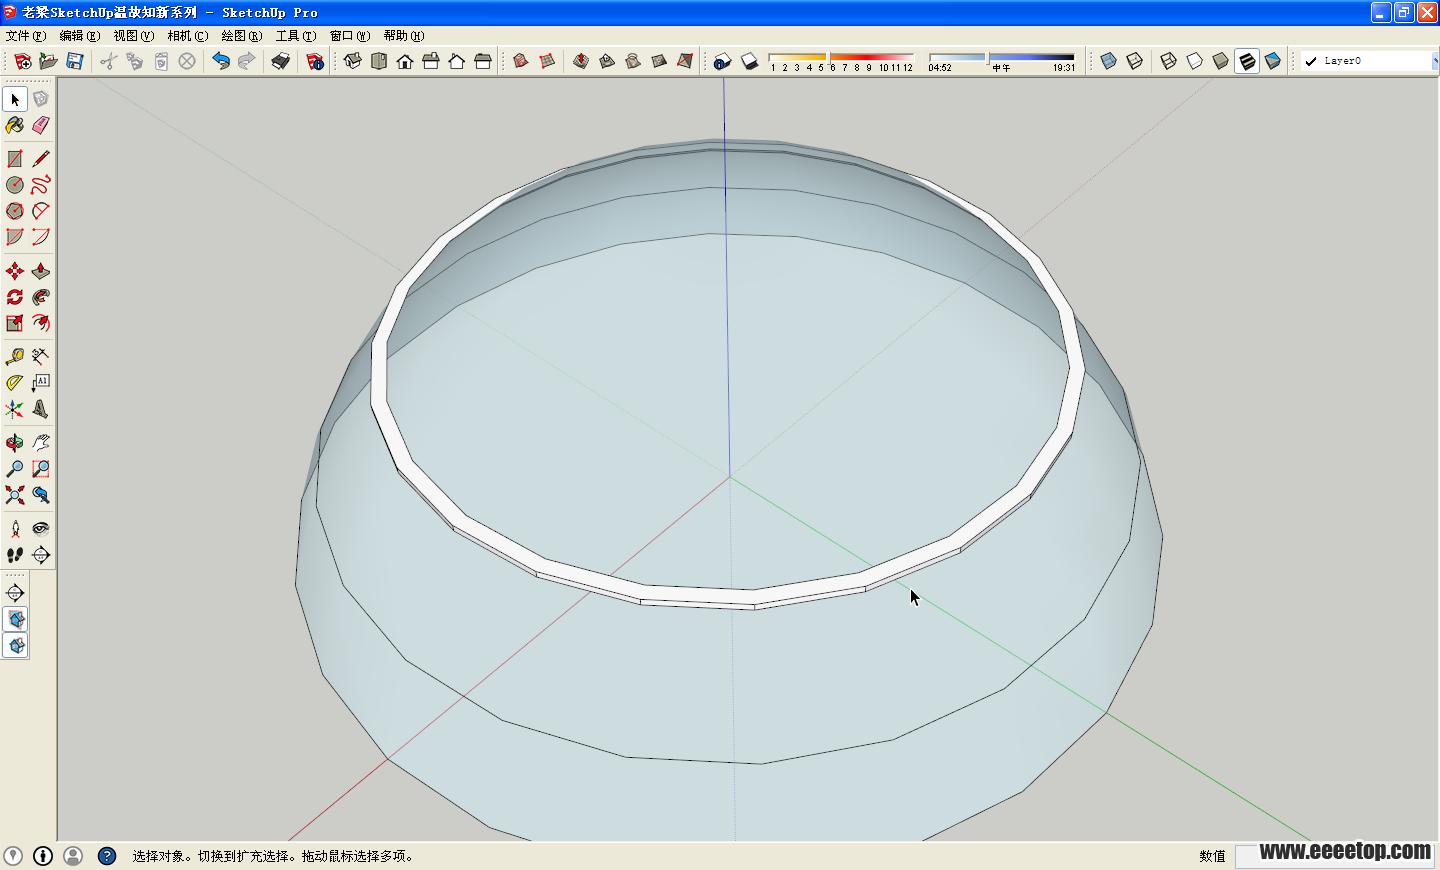Image resolution: width=1440 pixels, height=870 pixels.
Task: Select the Tape Measure tool
Action: (15, 357)
